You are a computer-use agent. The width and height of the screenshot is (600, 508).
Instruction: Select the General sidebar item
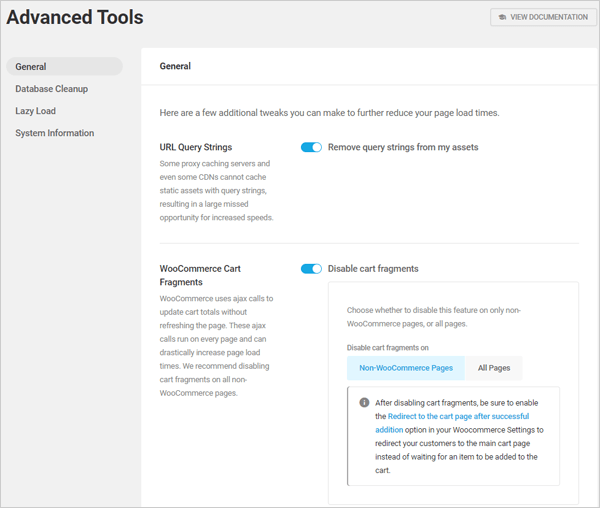point(64,67)
